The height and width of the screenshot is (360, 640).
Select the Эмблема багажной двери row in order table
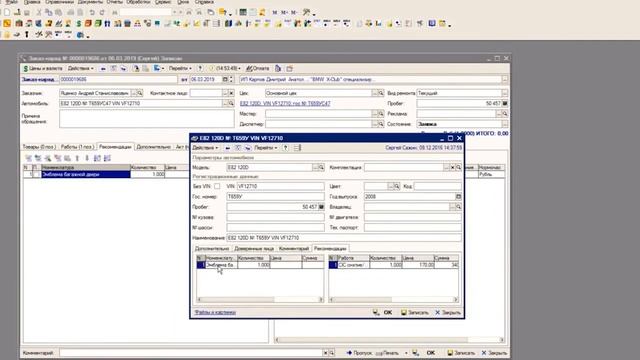(86, 174)
